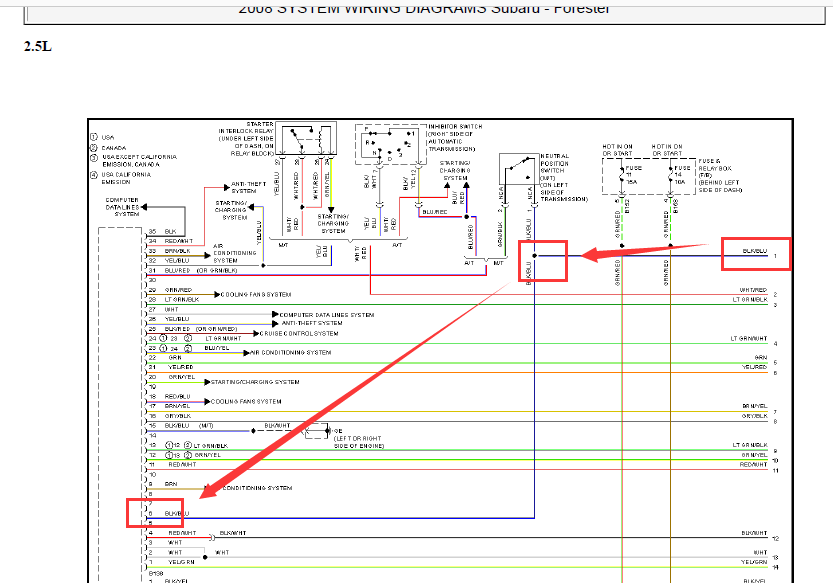833x583 pixels.
Task: Click the "STARTER INTERLOCK RELAY" component label
Action: [x=246, y=139]
